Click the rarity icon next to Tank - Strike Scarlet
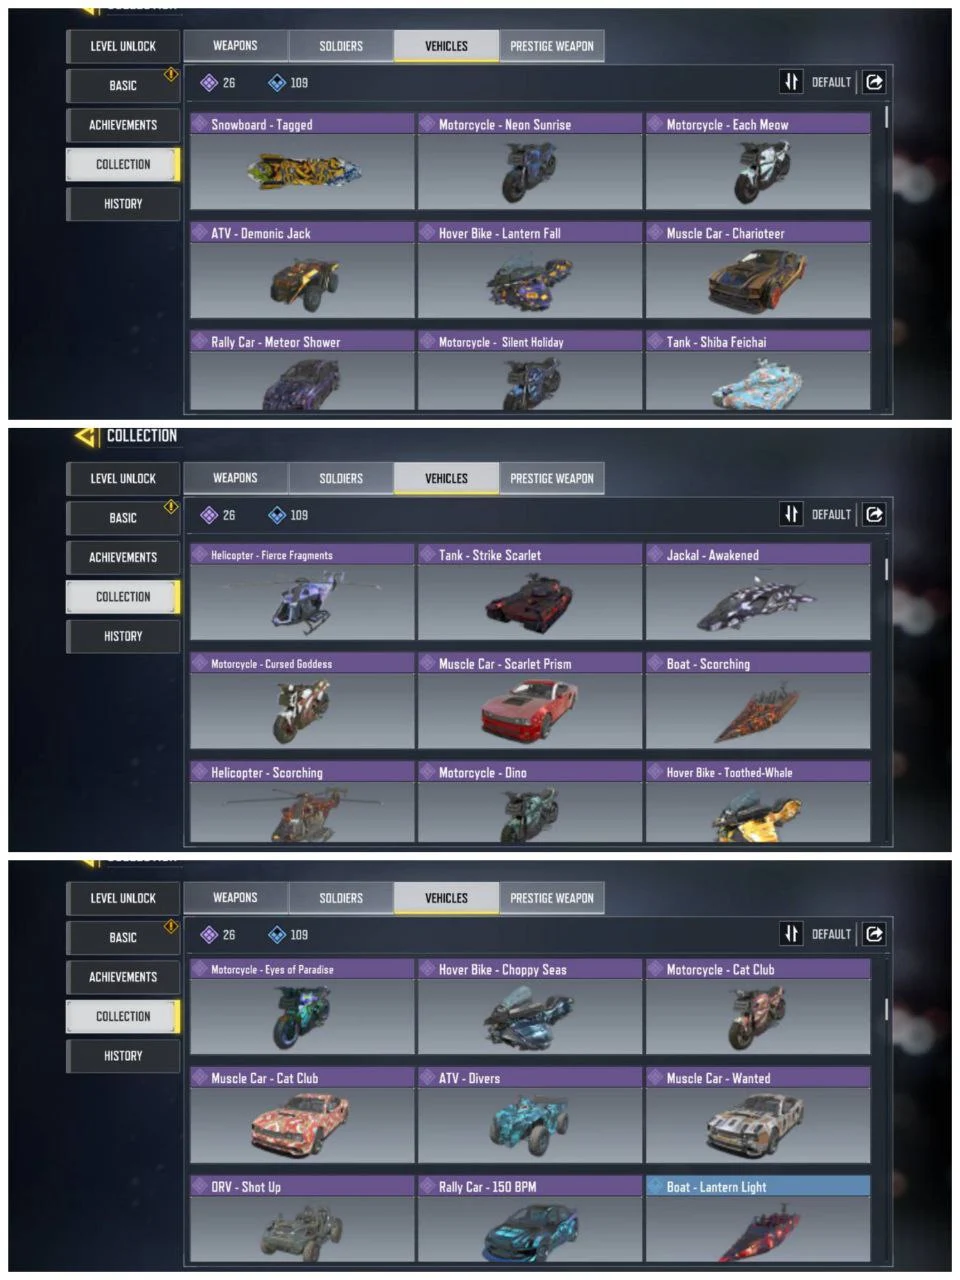 (x=427, y=555)
